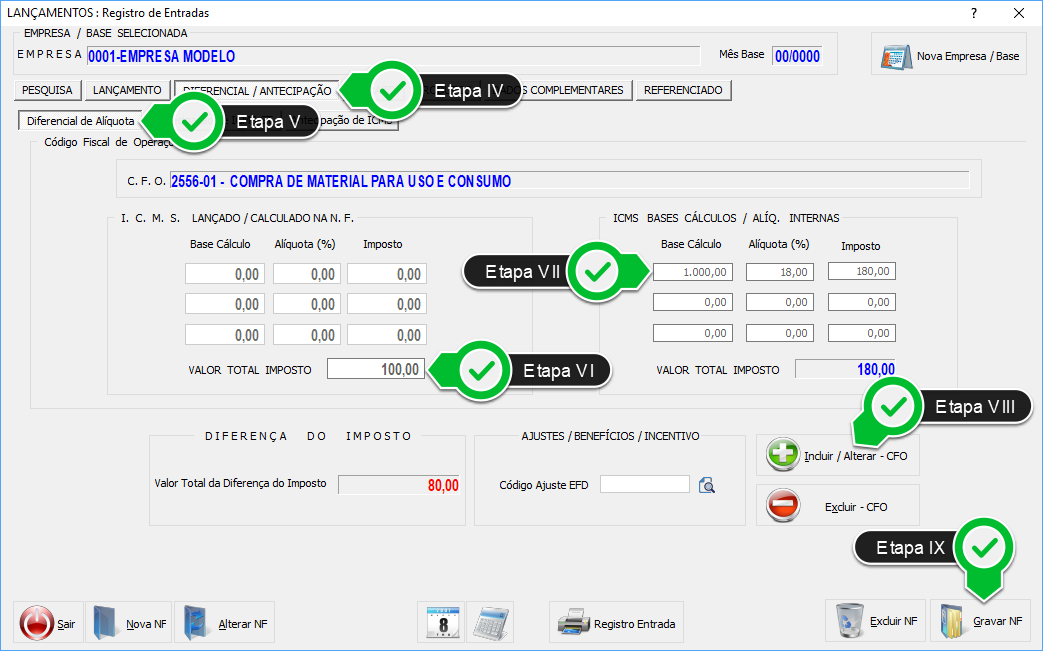Screen dimensions: 1043x651
Task: Open the calculator icon button
Action: point(491,623)
